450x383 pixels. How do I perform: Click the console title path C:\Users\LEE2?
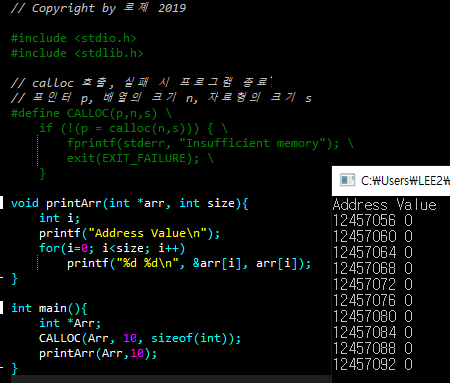click(405, 181)
